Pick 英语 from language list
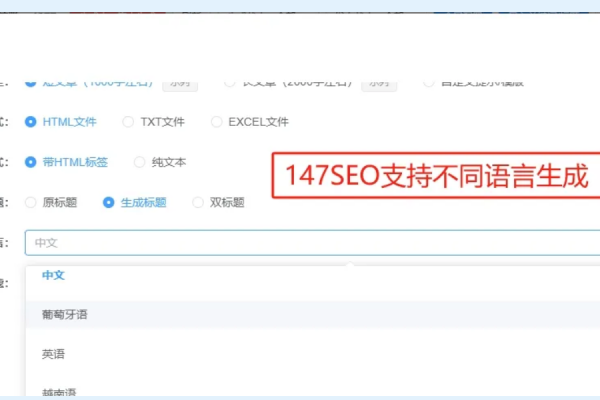Viewport: 600px width, 400px height. click(x=313, y=354)
